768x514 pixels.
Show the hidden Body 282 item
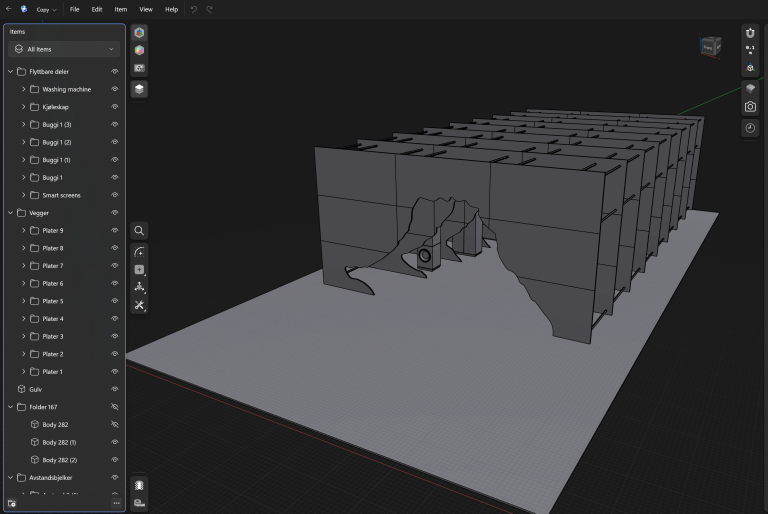point(115,425)
